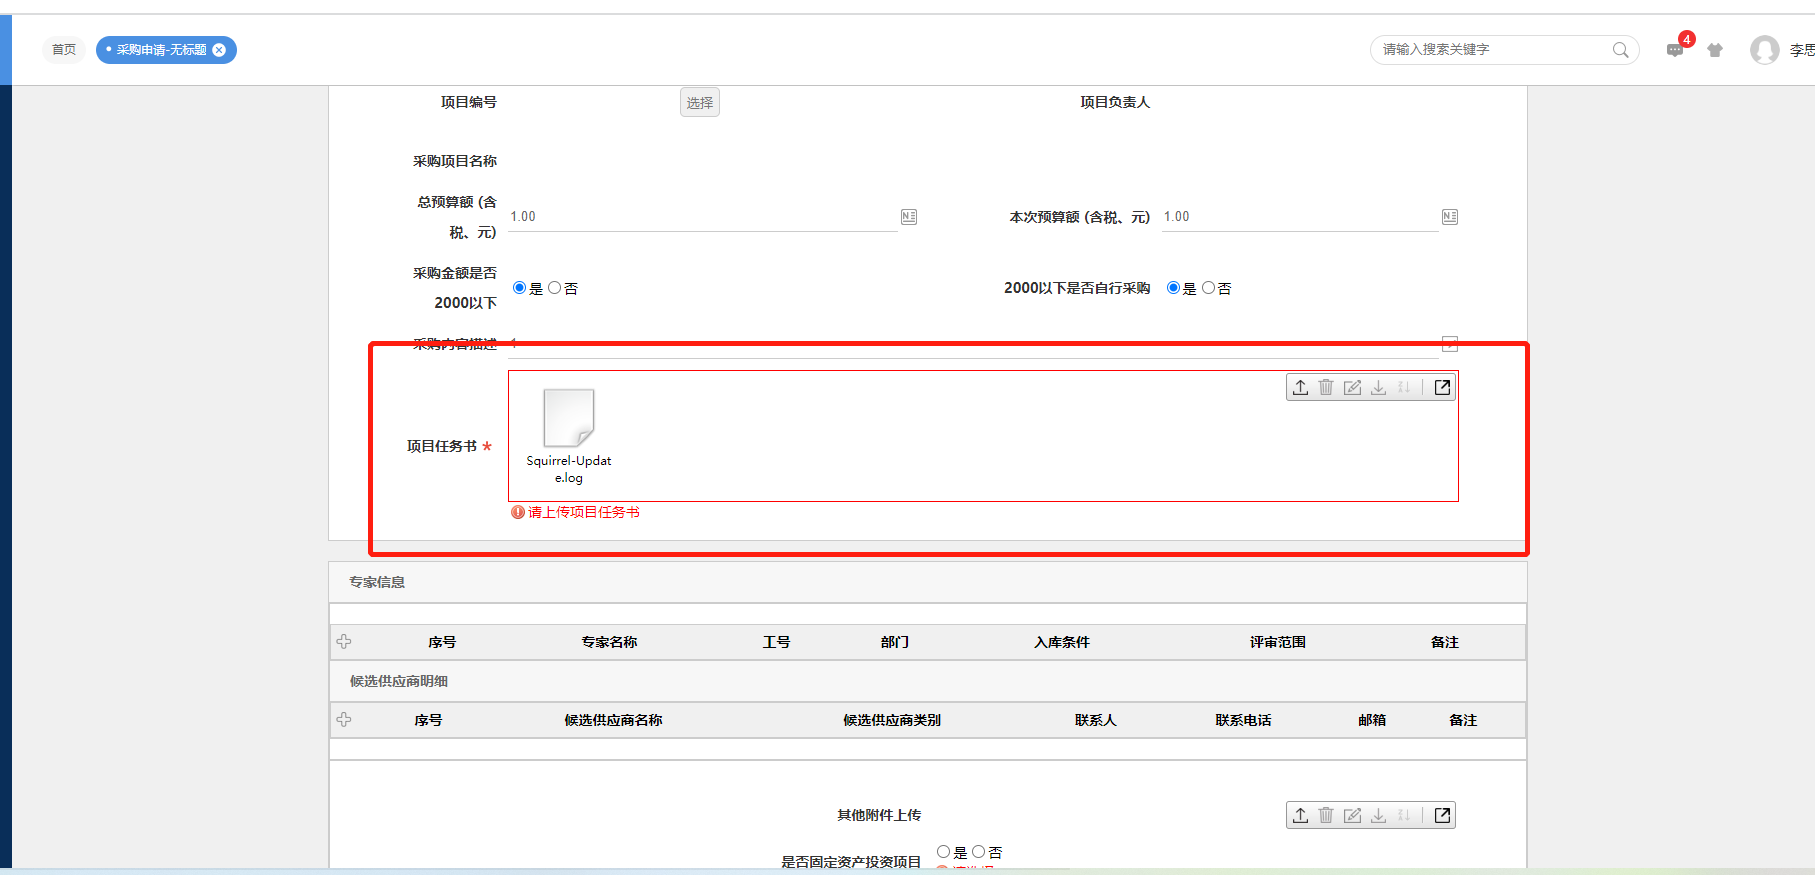Click the 候选供应商明细 section title

pyautogui.click(x=398, y=681)
